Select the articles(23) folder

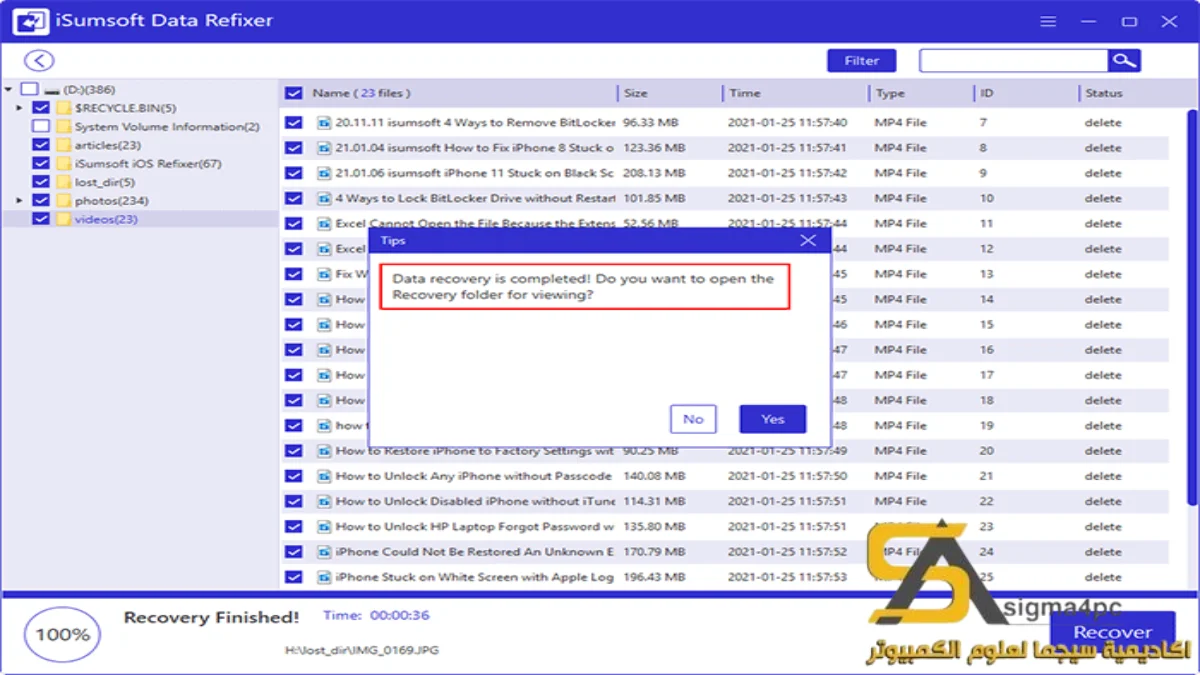pos(107,145)
